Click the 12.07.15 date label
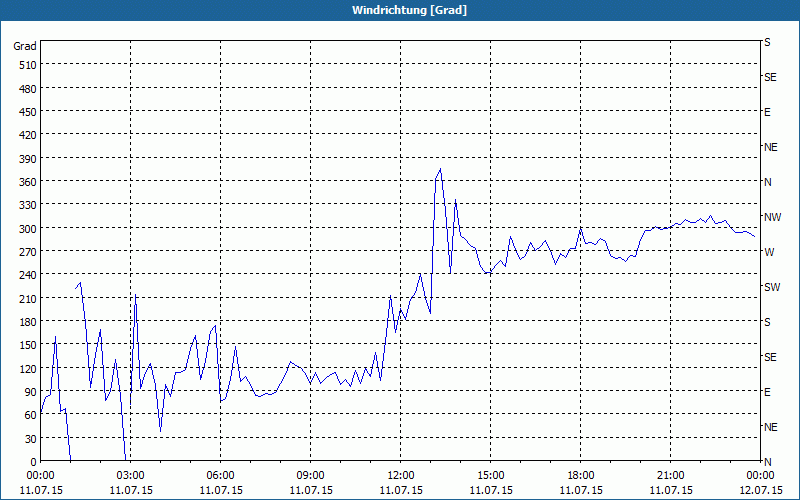This screenshot has width=800, height=500. (x=760, y=490)
